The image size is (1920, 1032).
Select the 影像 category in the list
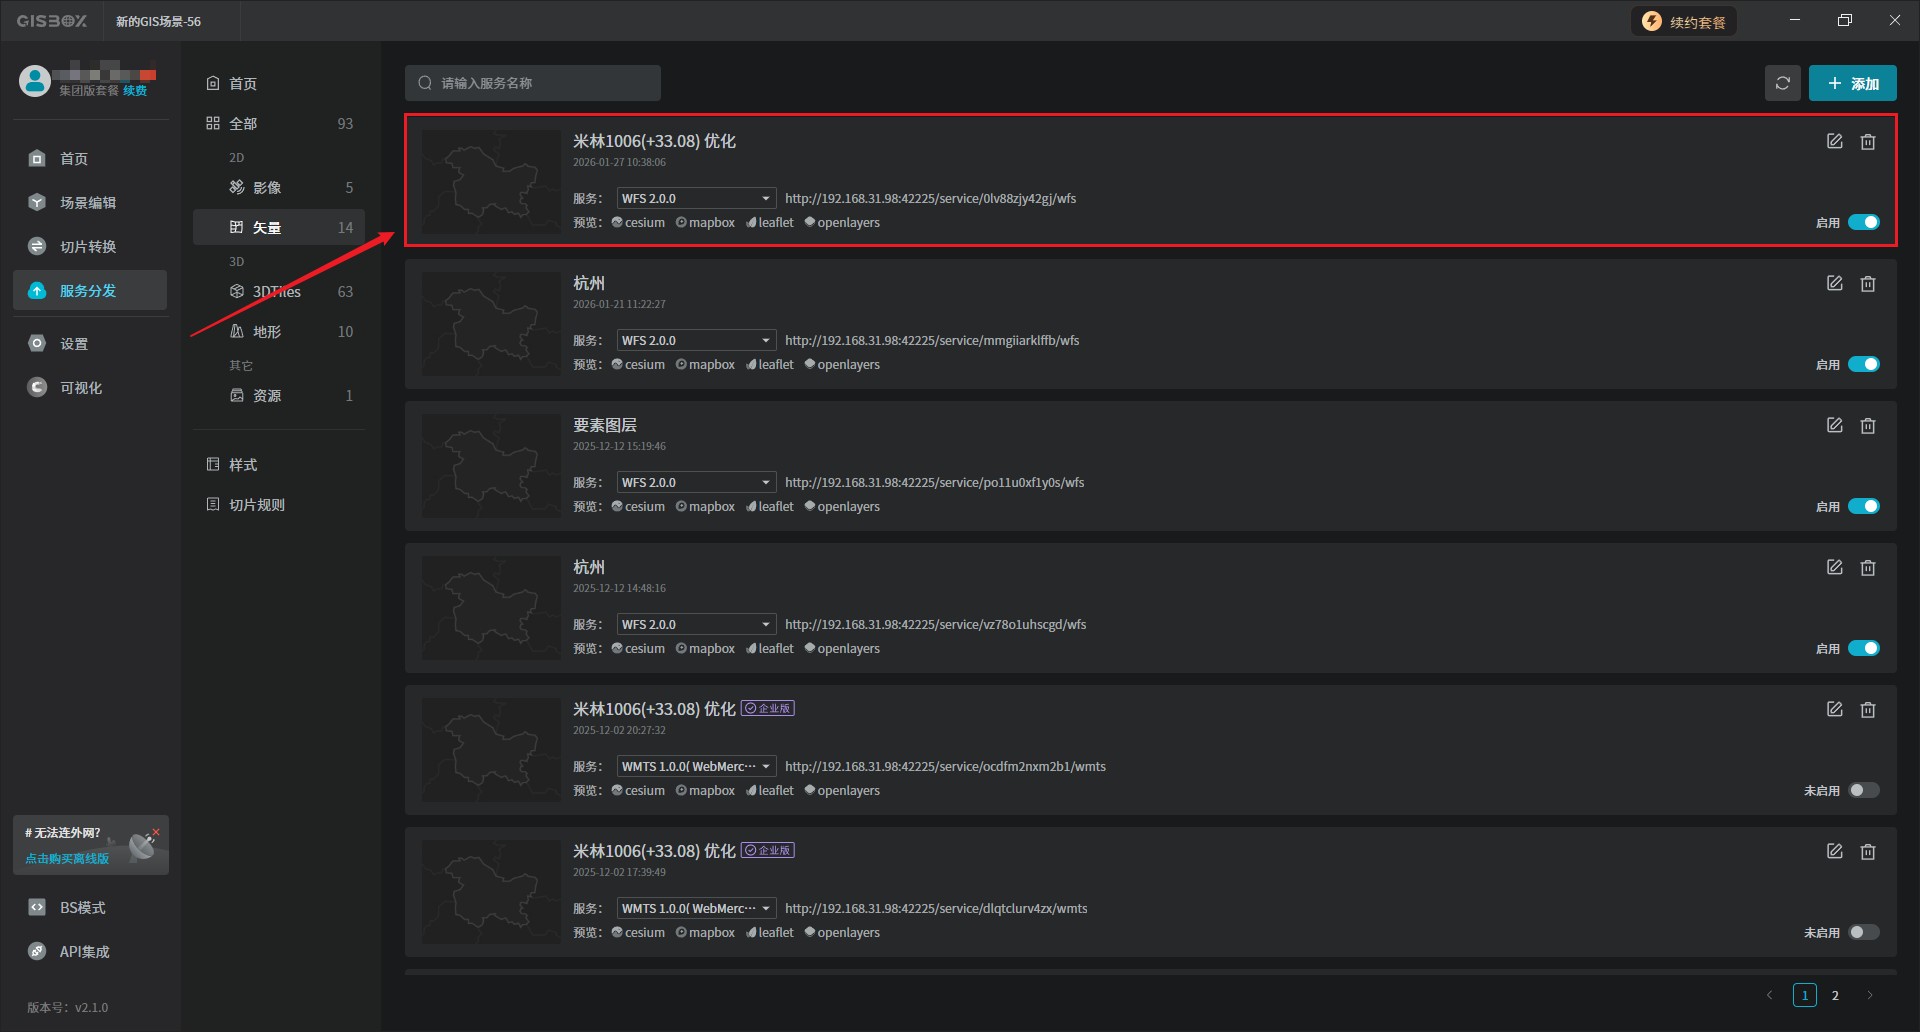point(266,188)
